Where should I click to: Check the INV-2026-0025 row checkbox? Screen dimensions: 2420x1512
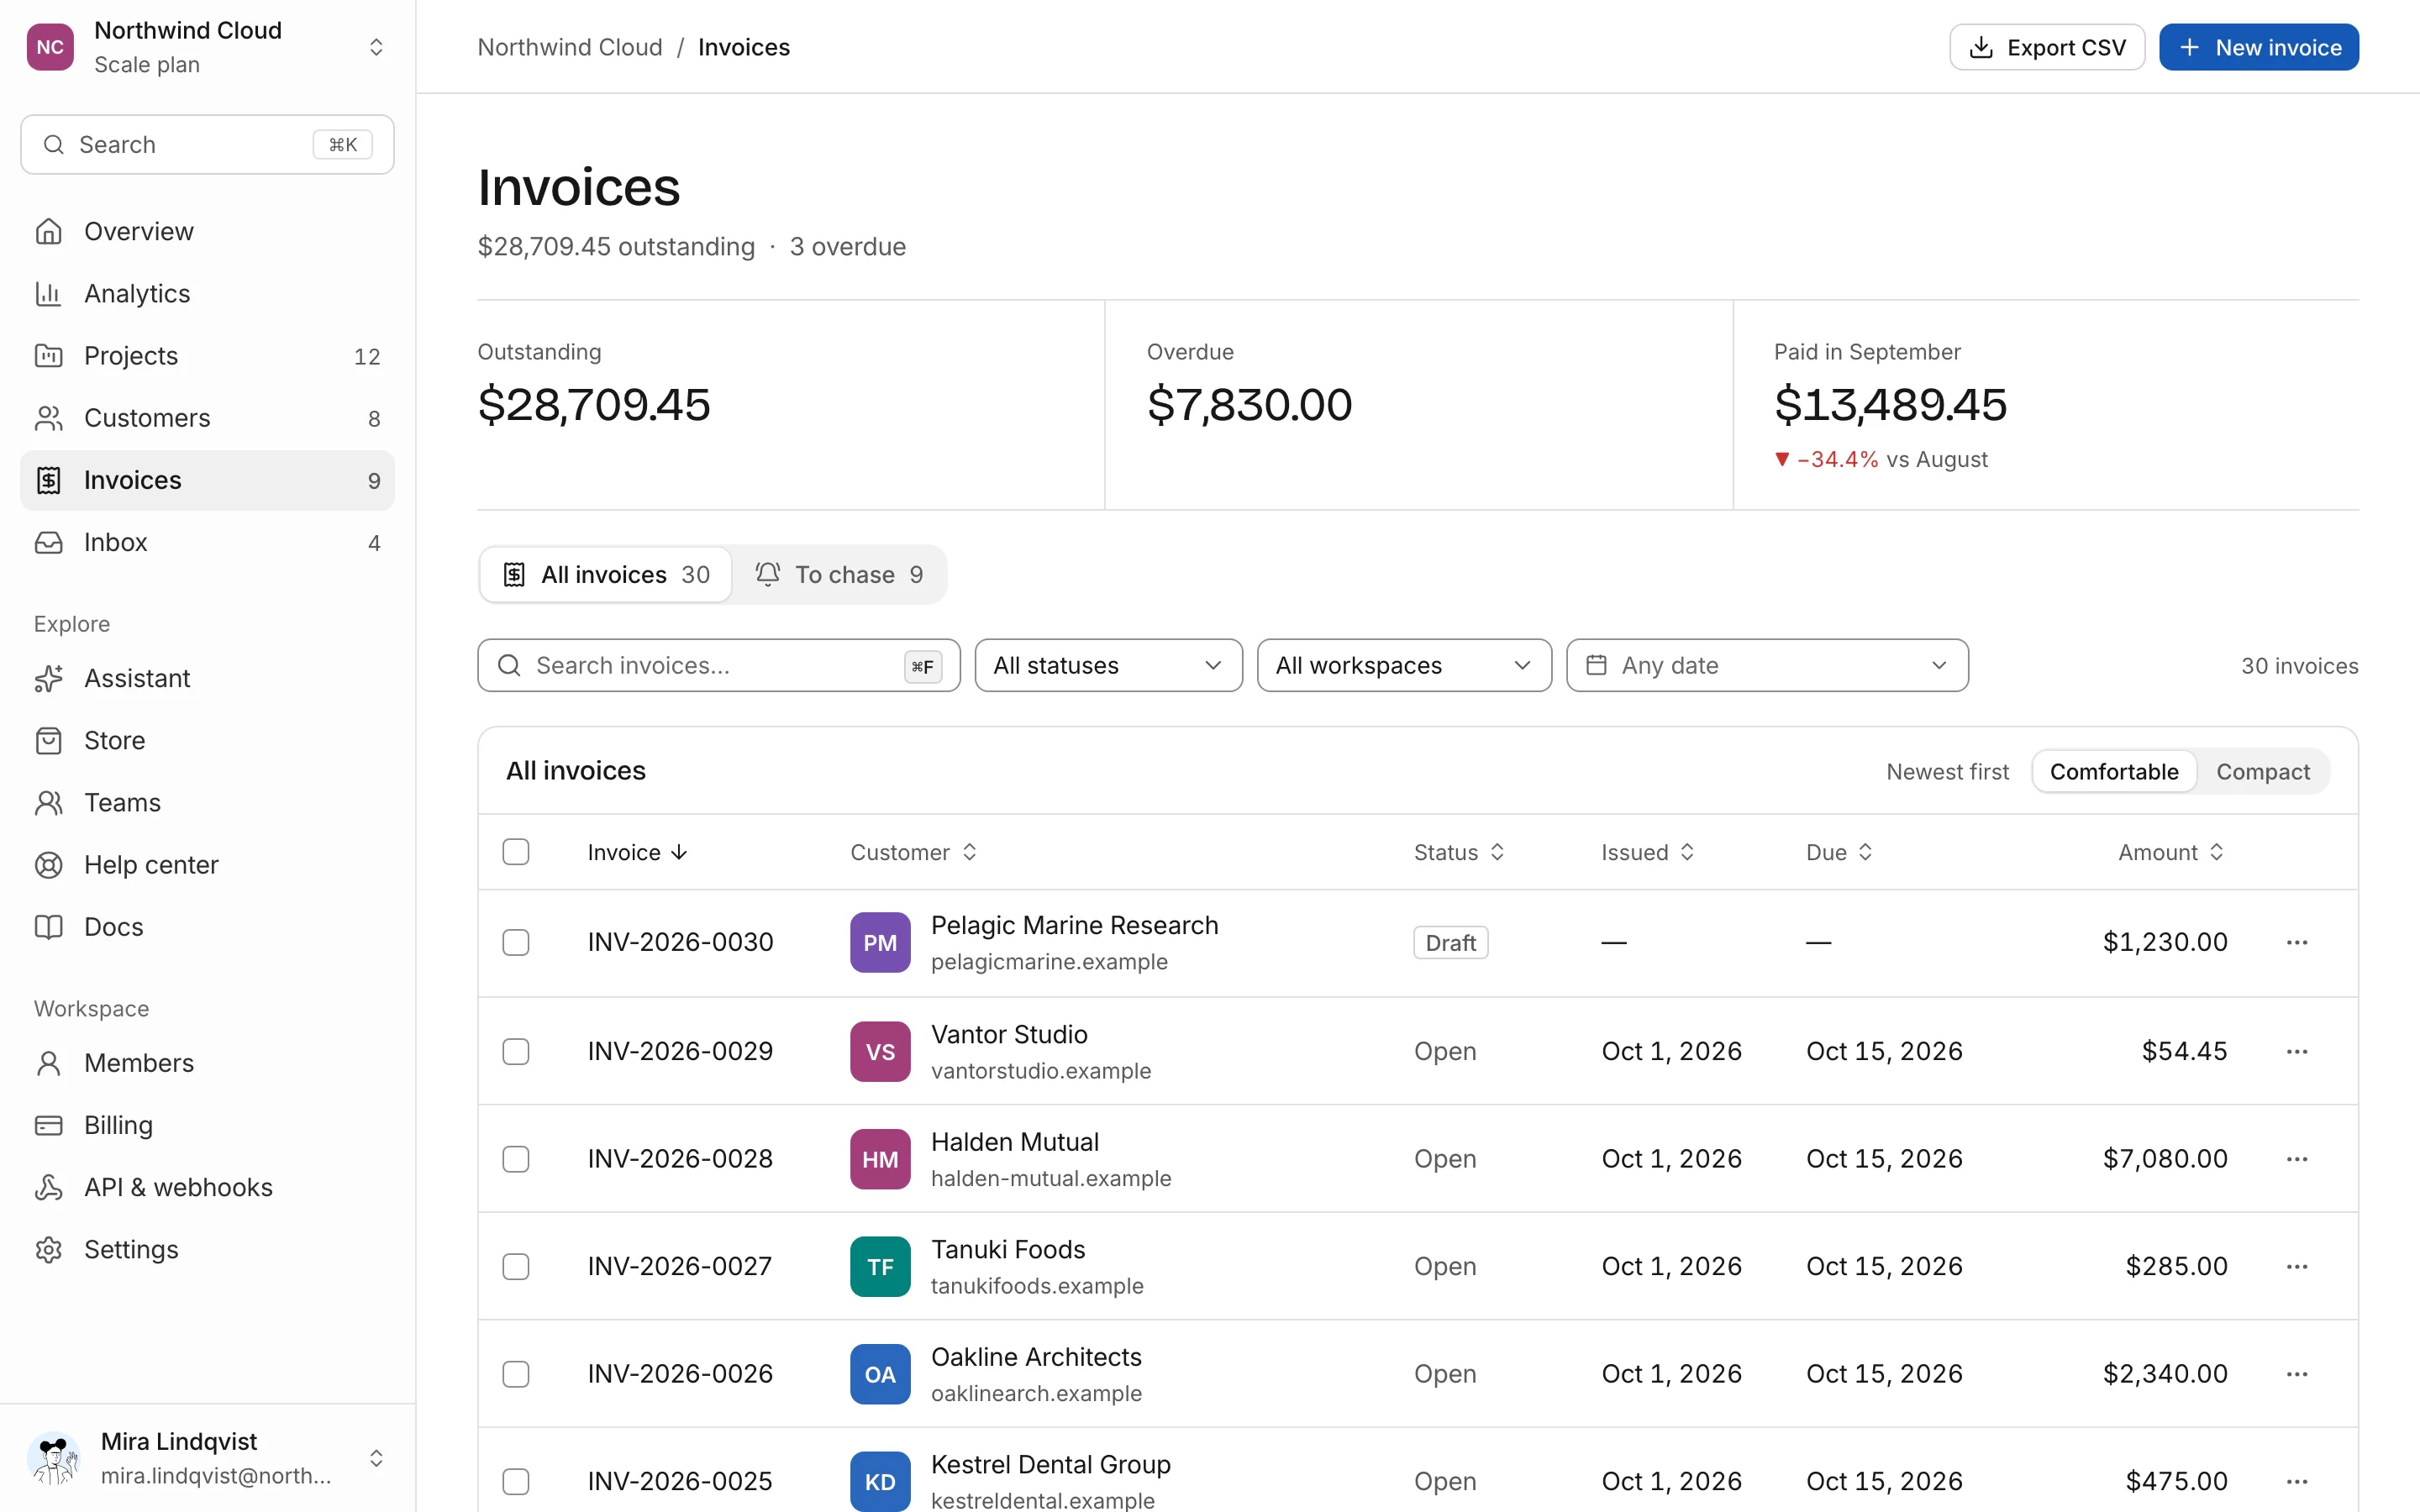click(515, 1481)
